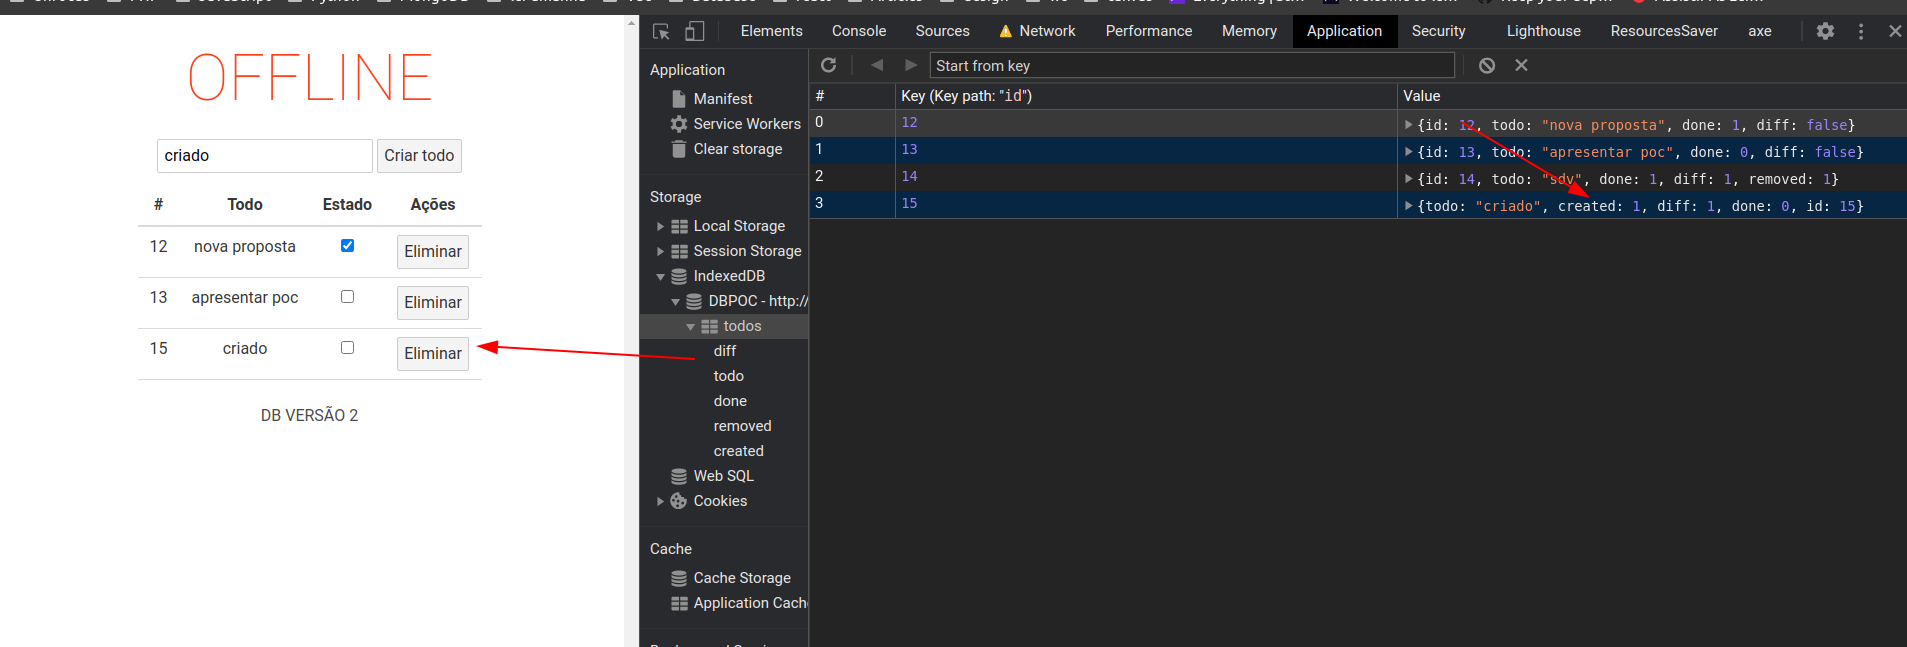The width and height of the screenshot is (1907, 647).
Task: Expand the record with id 13
Action: click(1408, 152)
